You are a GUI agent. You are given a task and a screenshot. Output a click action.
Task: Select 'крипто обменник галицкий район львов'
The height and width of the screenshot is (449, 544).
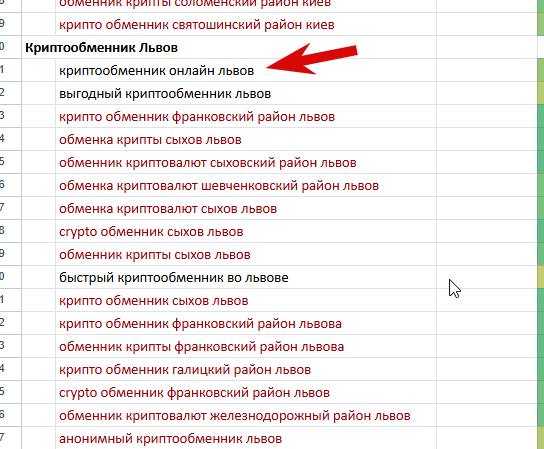[246, 369]
